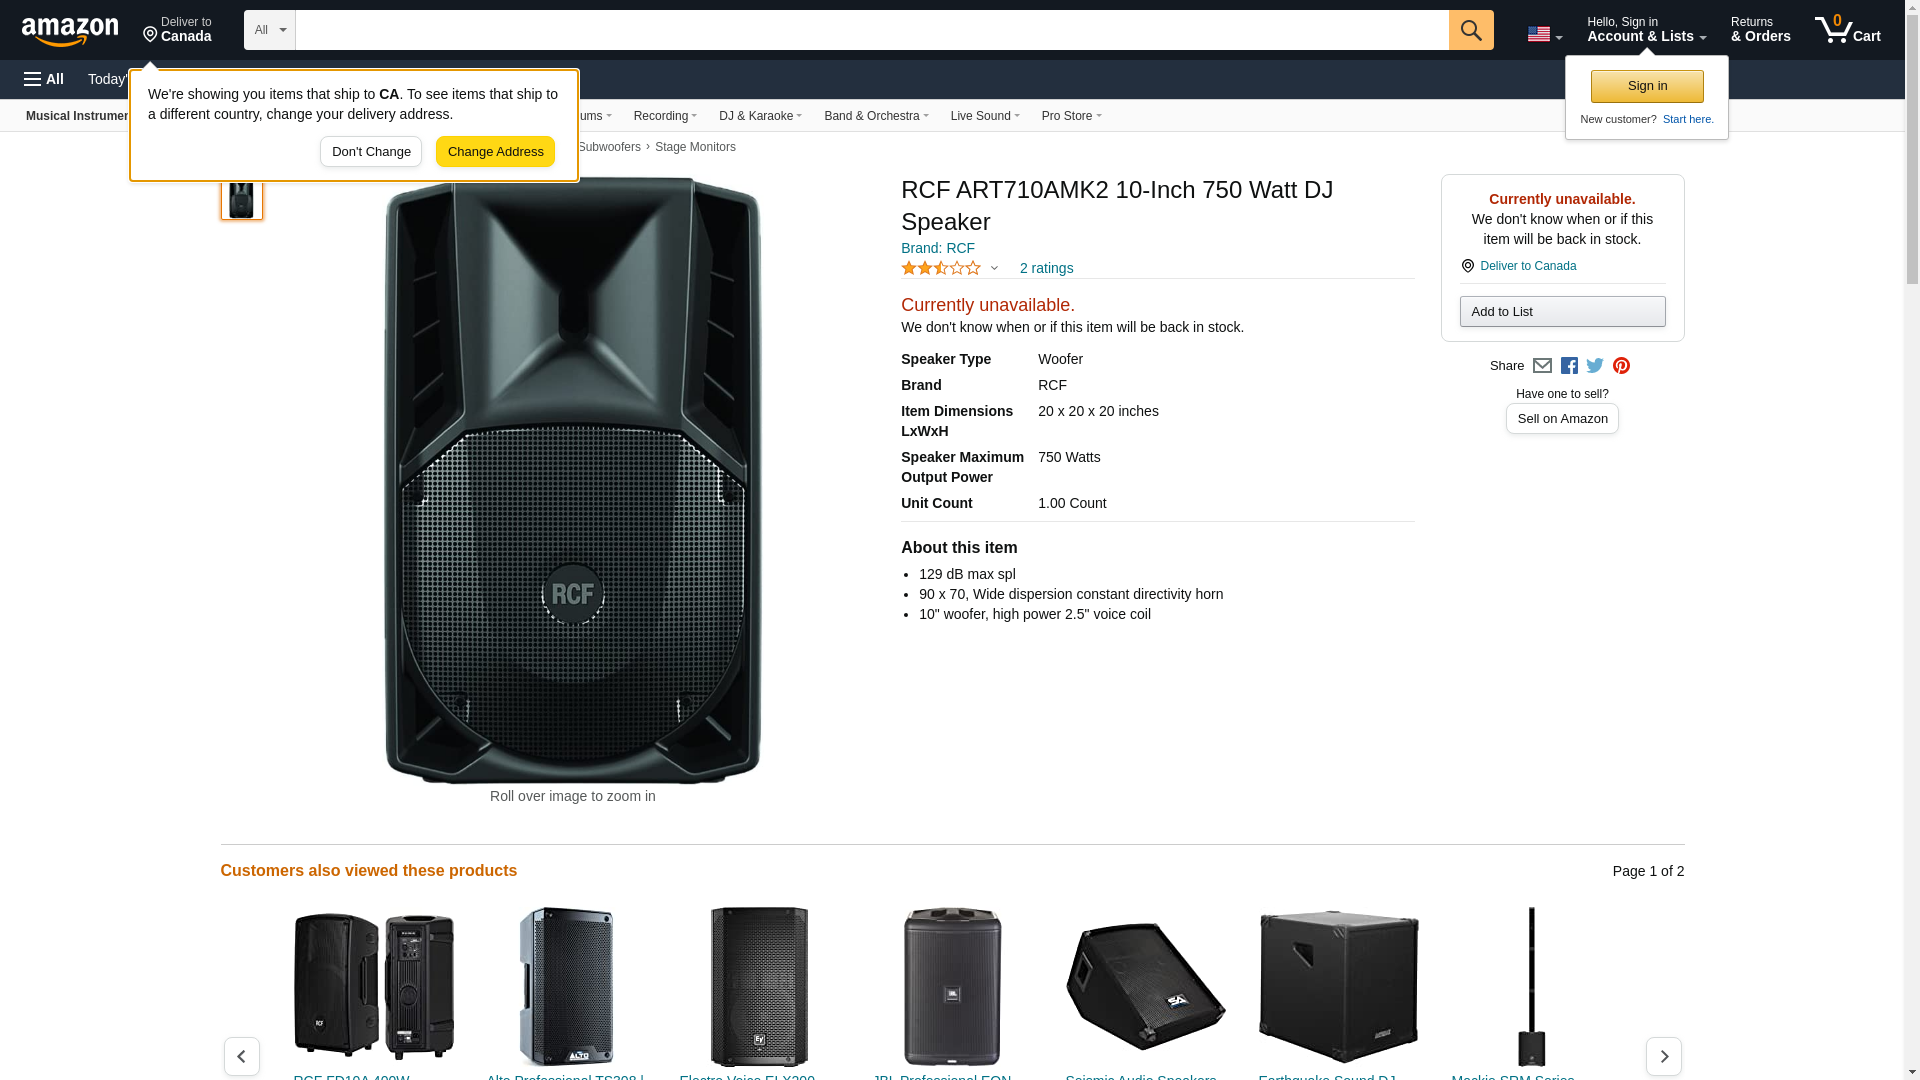This screenshot has width=1920, height=1080.
Task: Click the search magnifier button
Action: [1470, 30]
